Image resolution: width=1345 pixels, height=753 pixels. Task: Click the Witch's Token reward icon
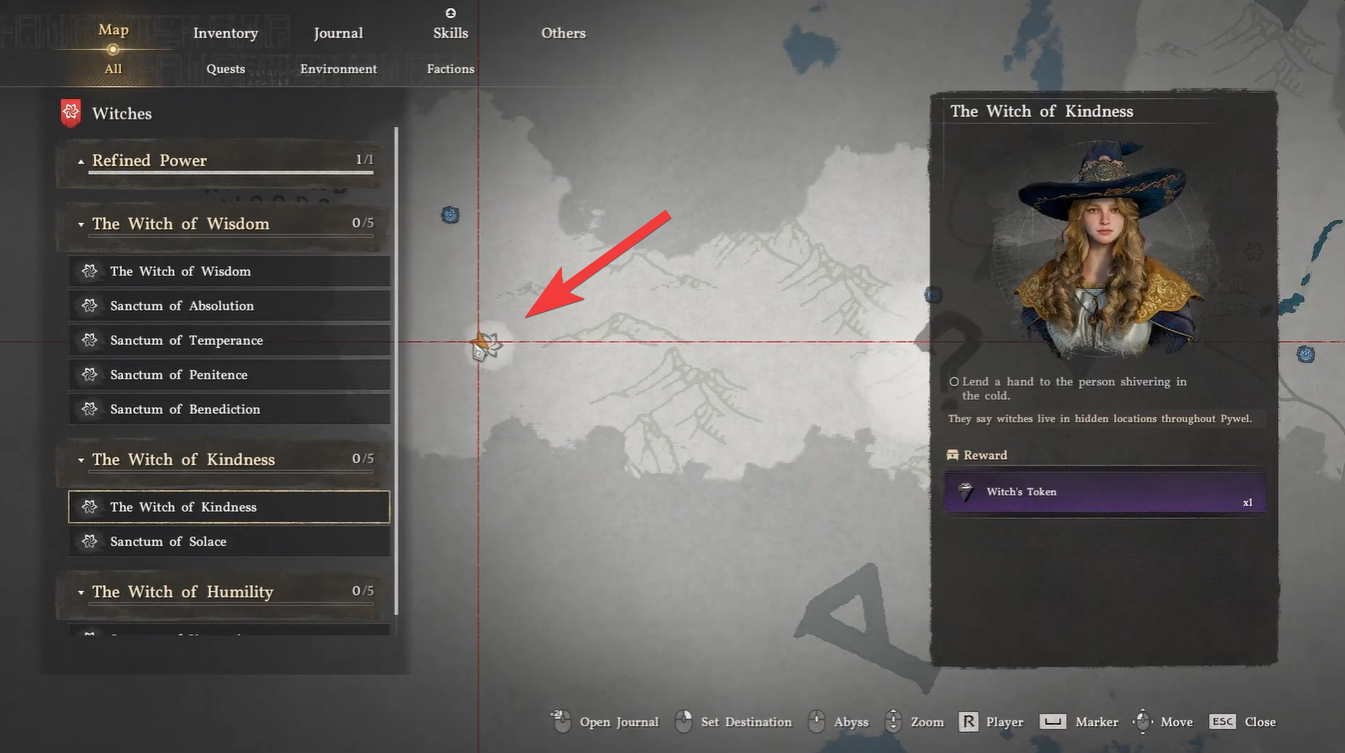point(966,491)
